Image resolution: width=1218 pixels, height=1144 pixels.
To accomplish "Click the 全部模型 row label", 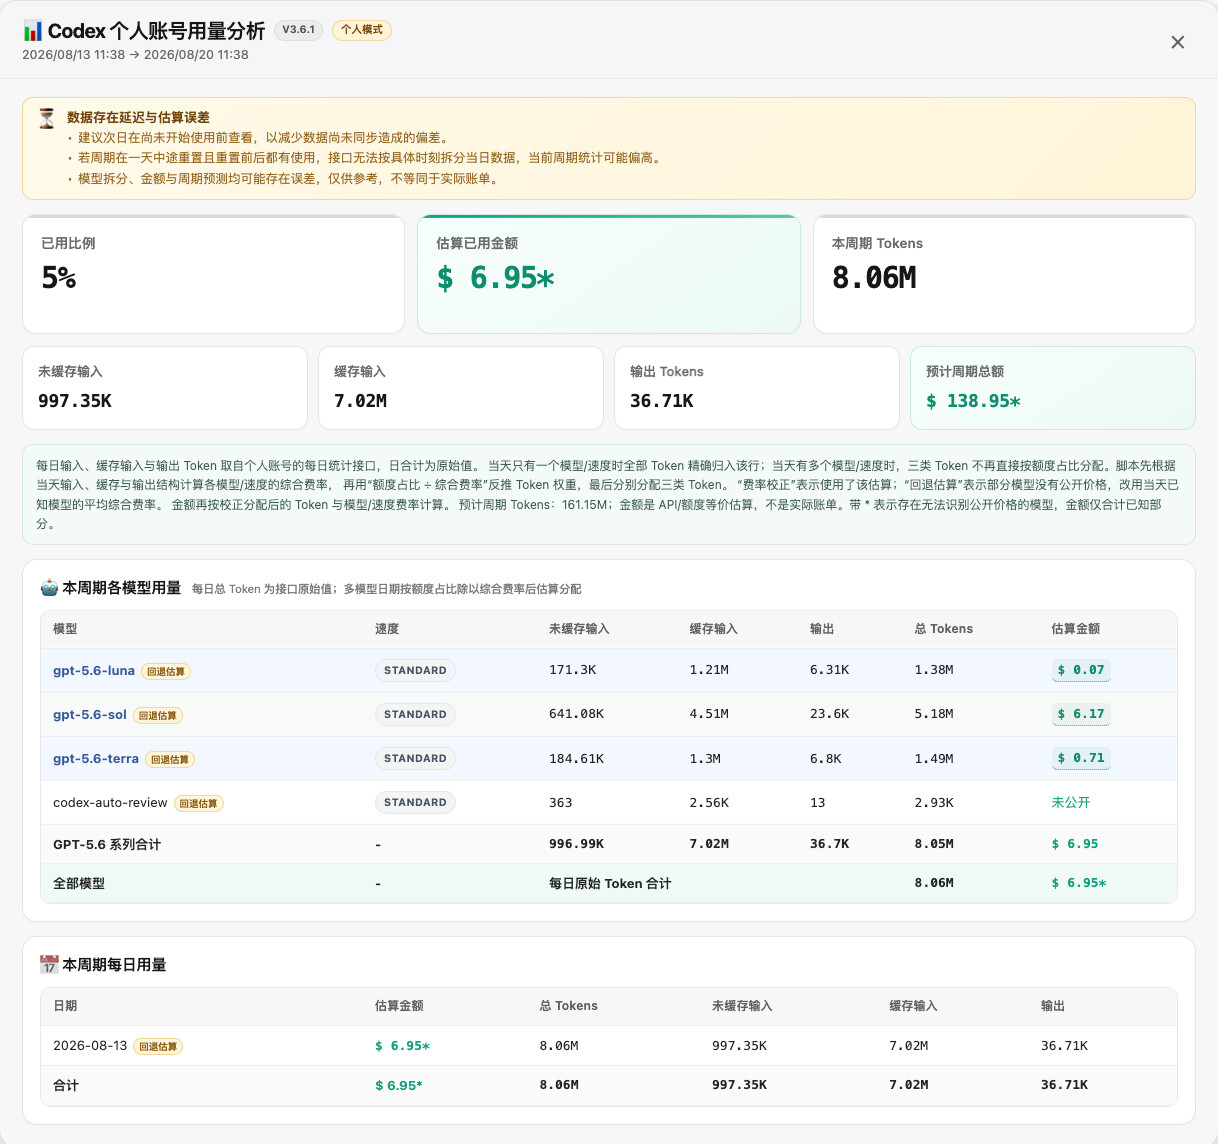I will 79,884.
